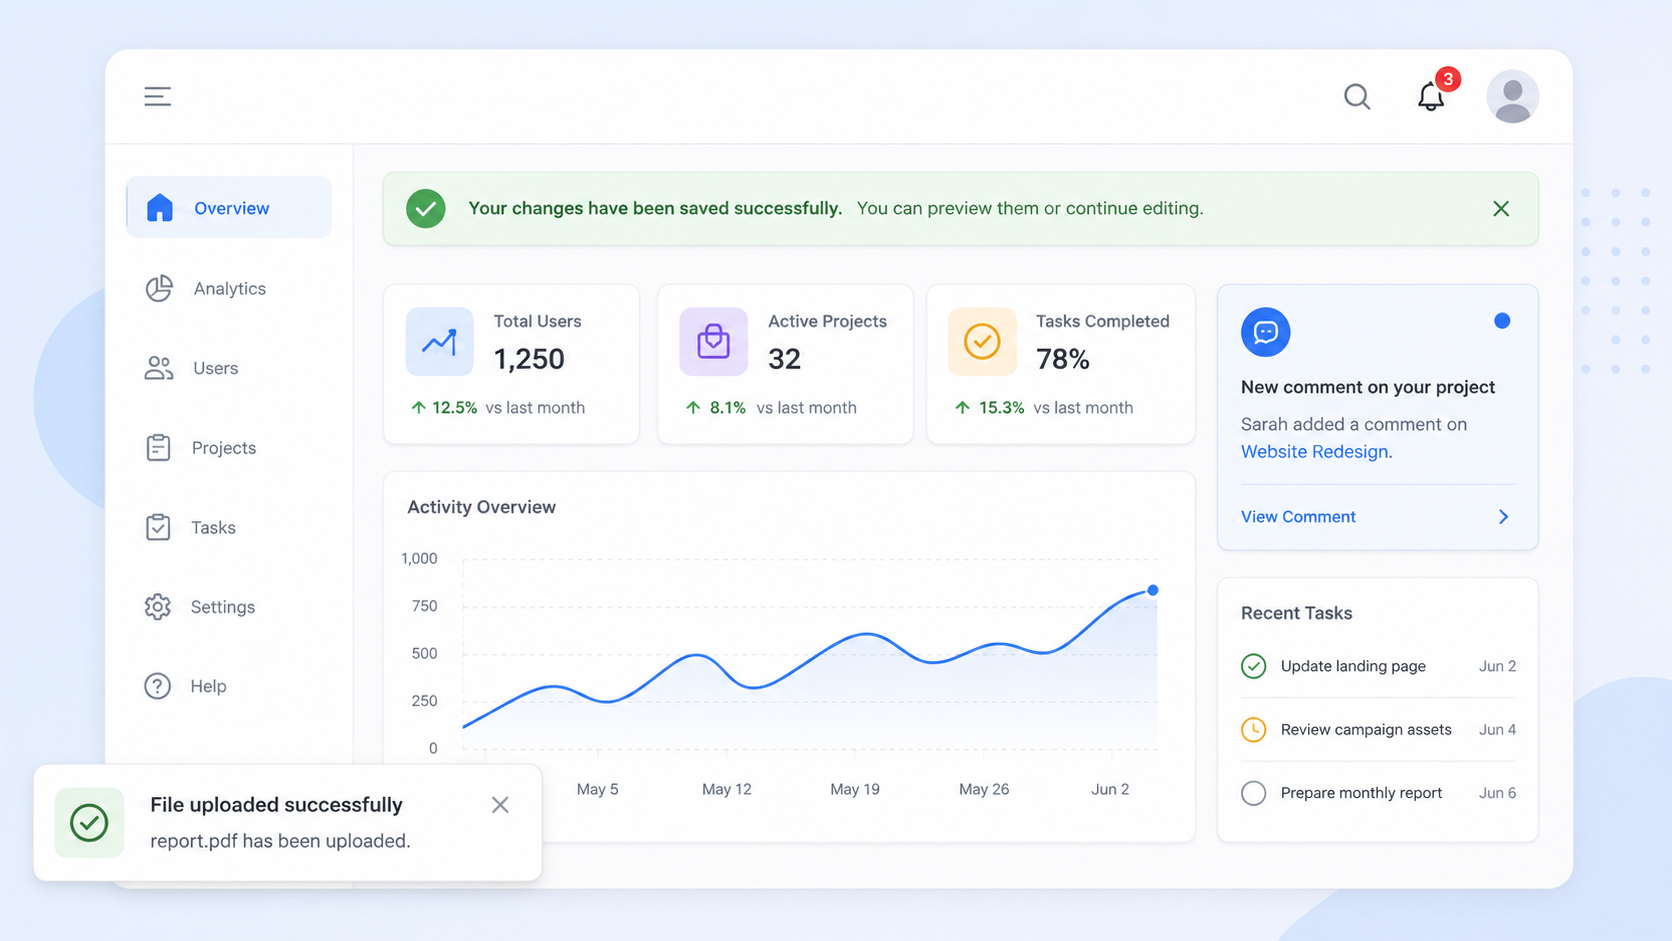
Task: Click the 12.5% growth indicator
Action: pos(444,408)
